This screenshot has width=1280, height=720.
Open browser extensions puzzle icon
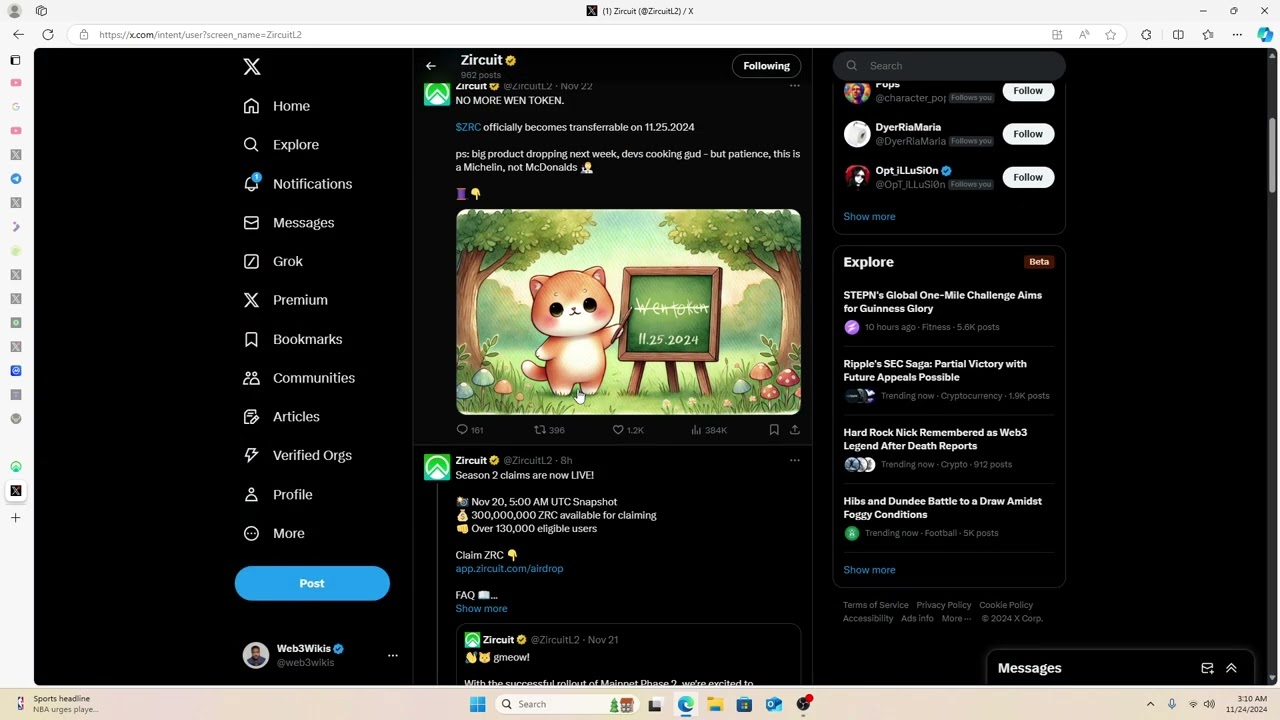pyautogui.click(x=1146, y=35)
